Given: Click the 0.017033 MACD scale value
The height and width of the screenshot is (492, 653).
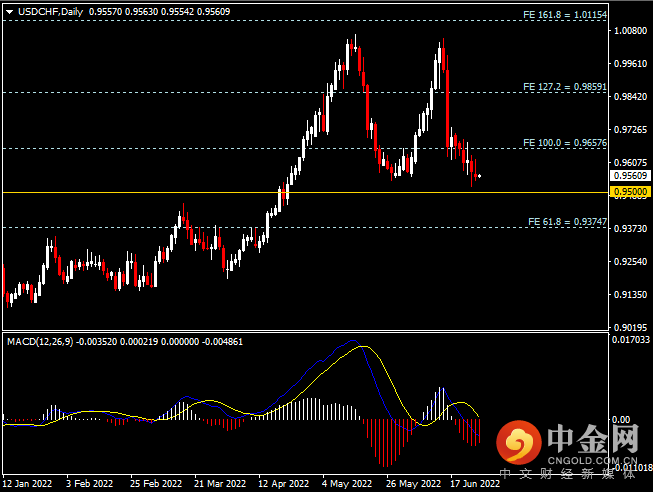Looking at the screenshot, I should 631,340.
